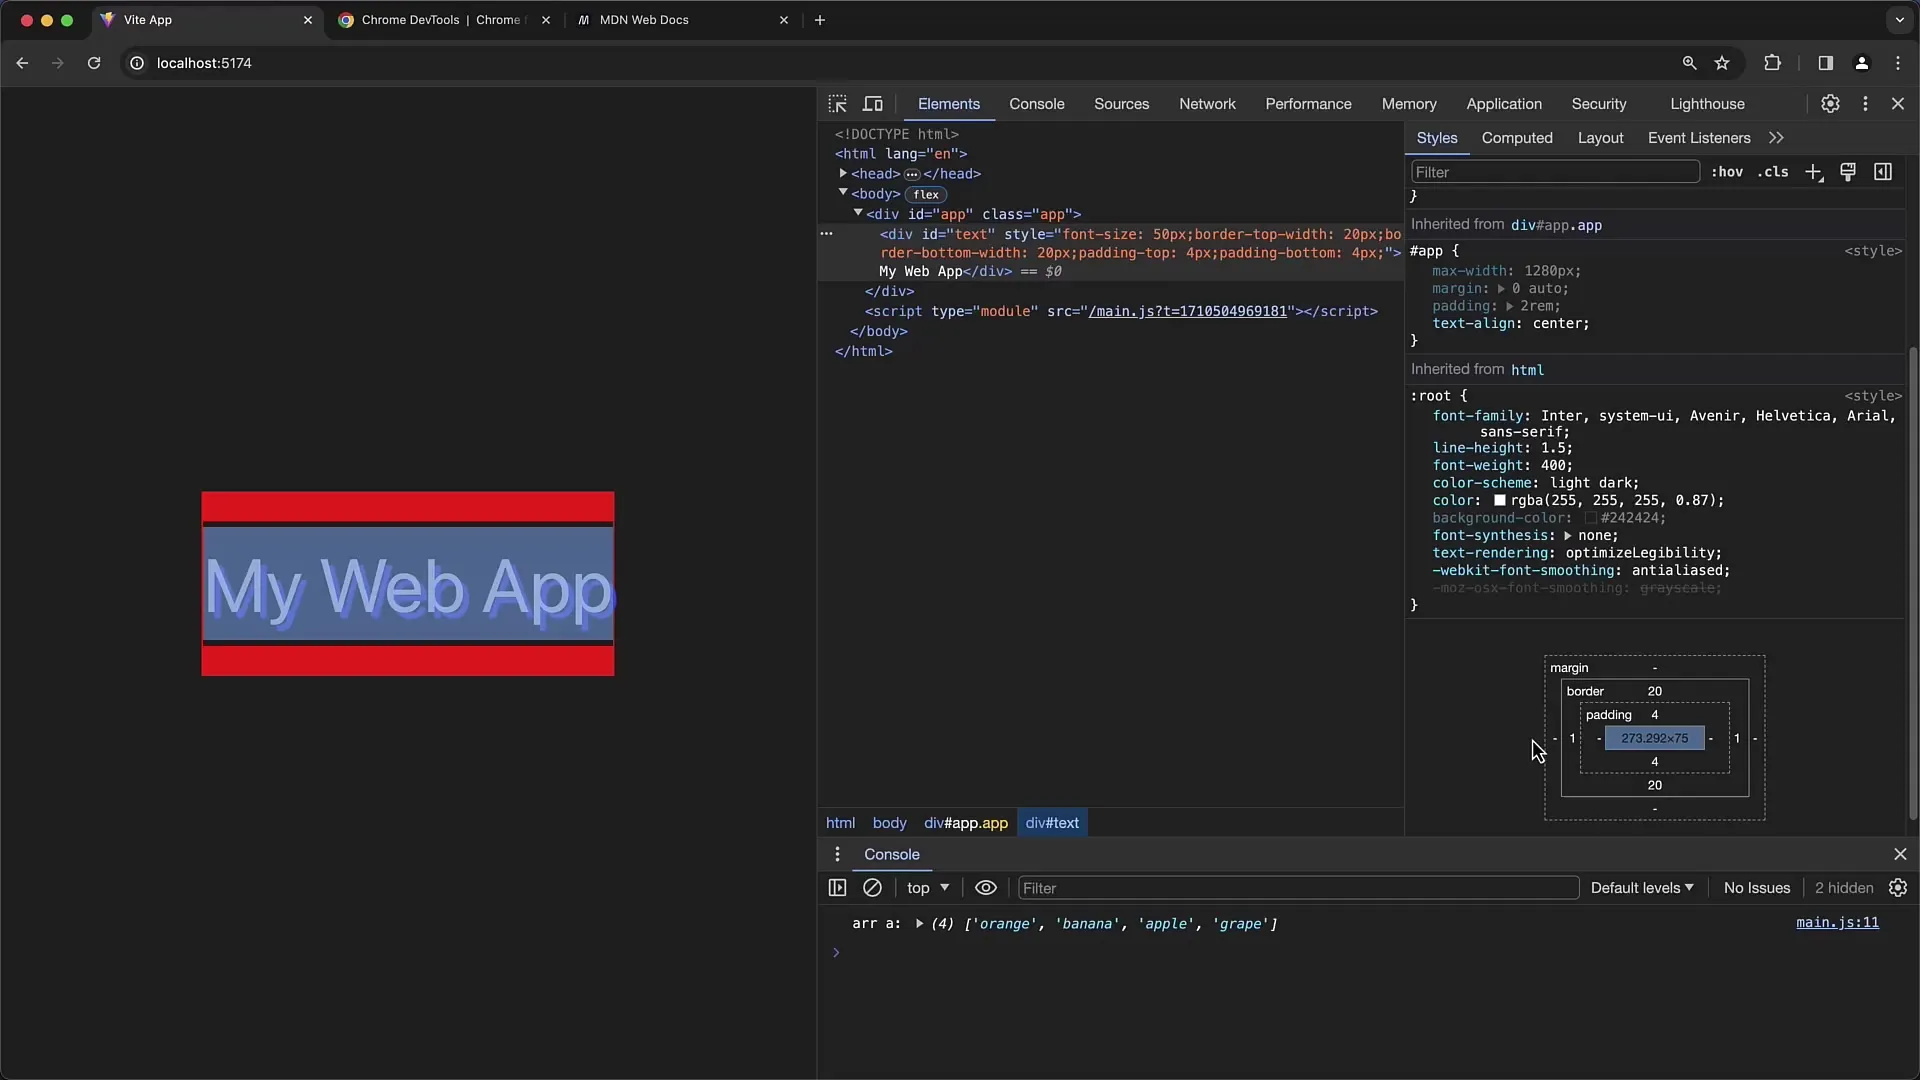Open the Event Listeners tab

1699,138
